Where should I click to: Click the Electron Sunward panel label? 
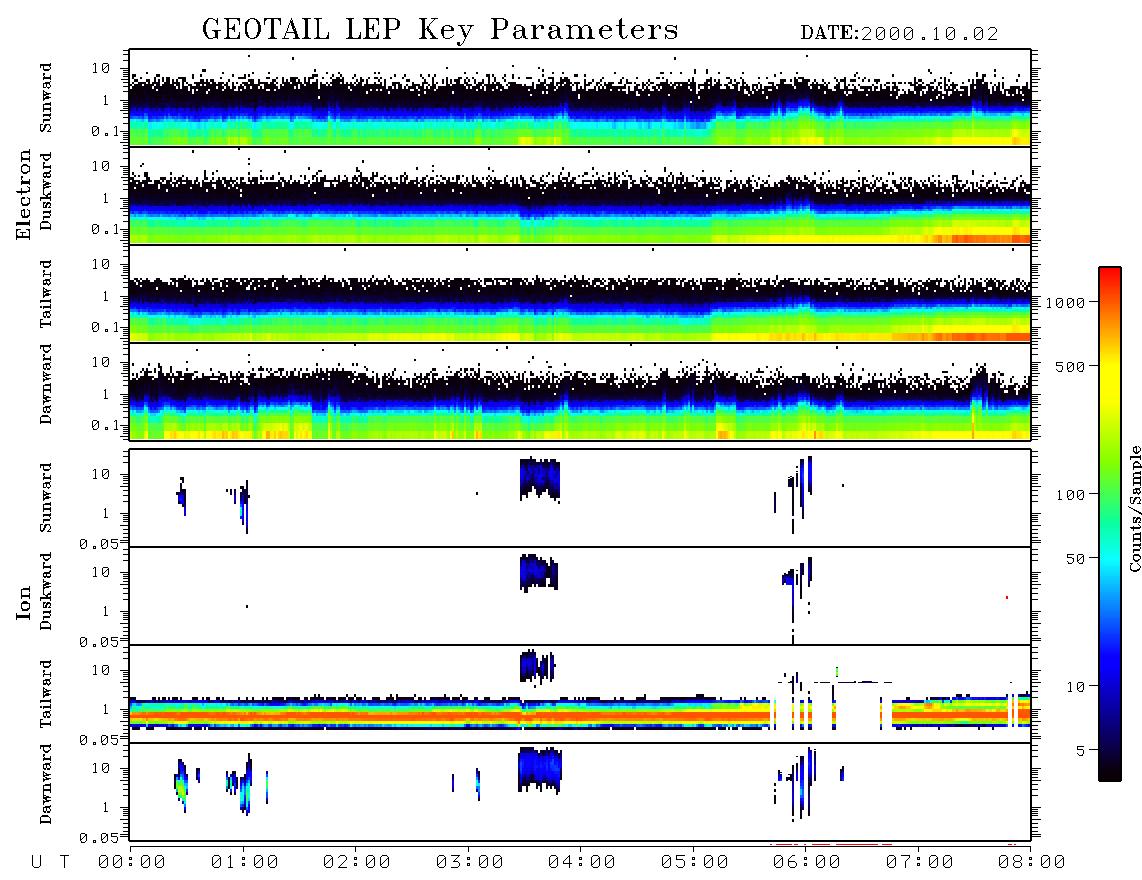tap(46, 98)
